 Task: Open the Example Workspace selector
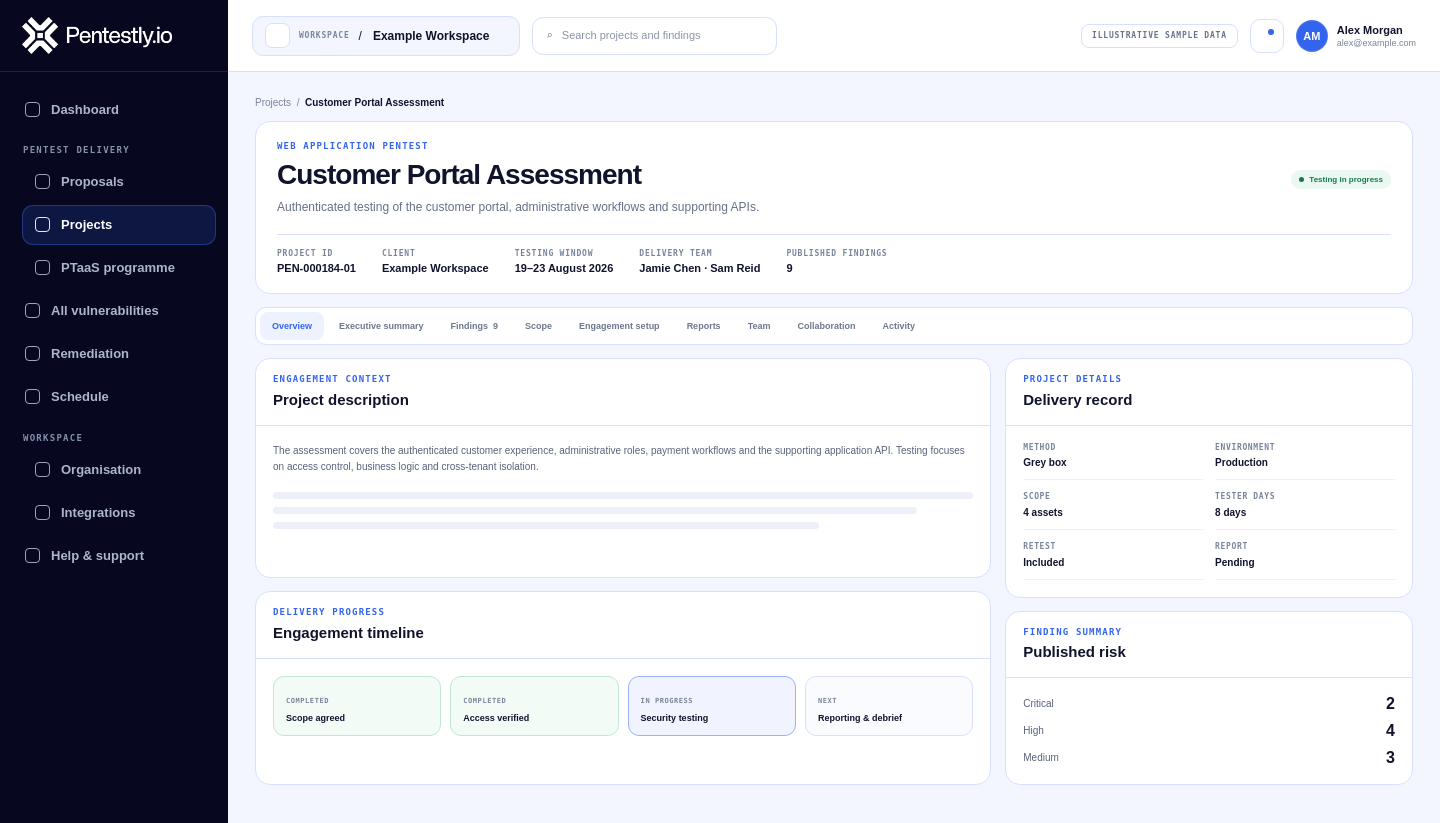coord(386,36)
